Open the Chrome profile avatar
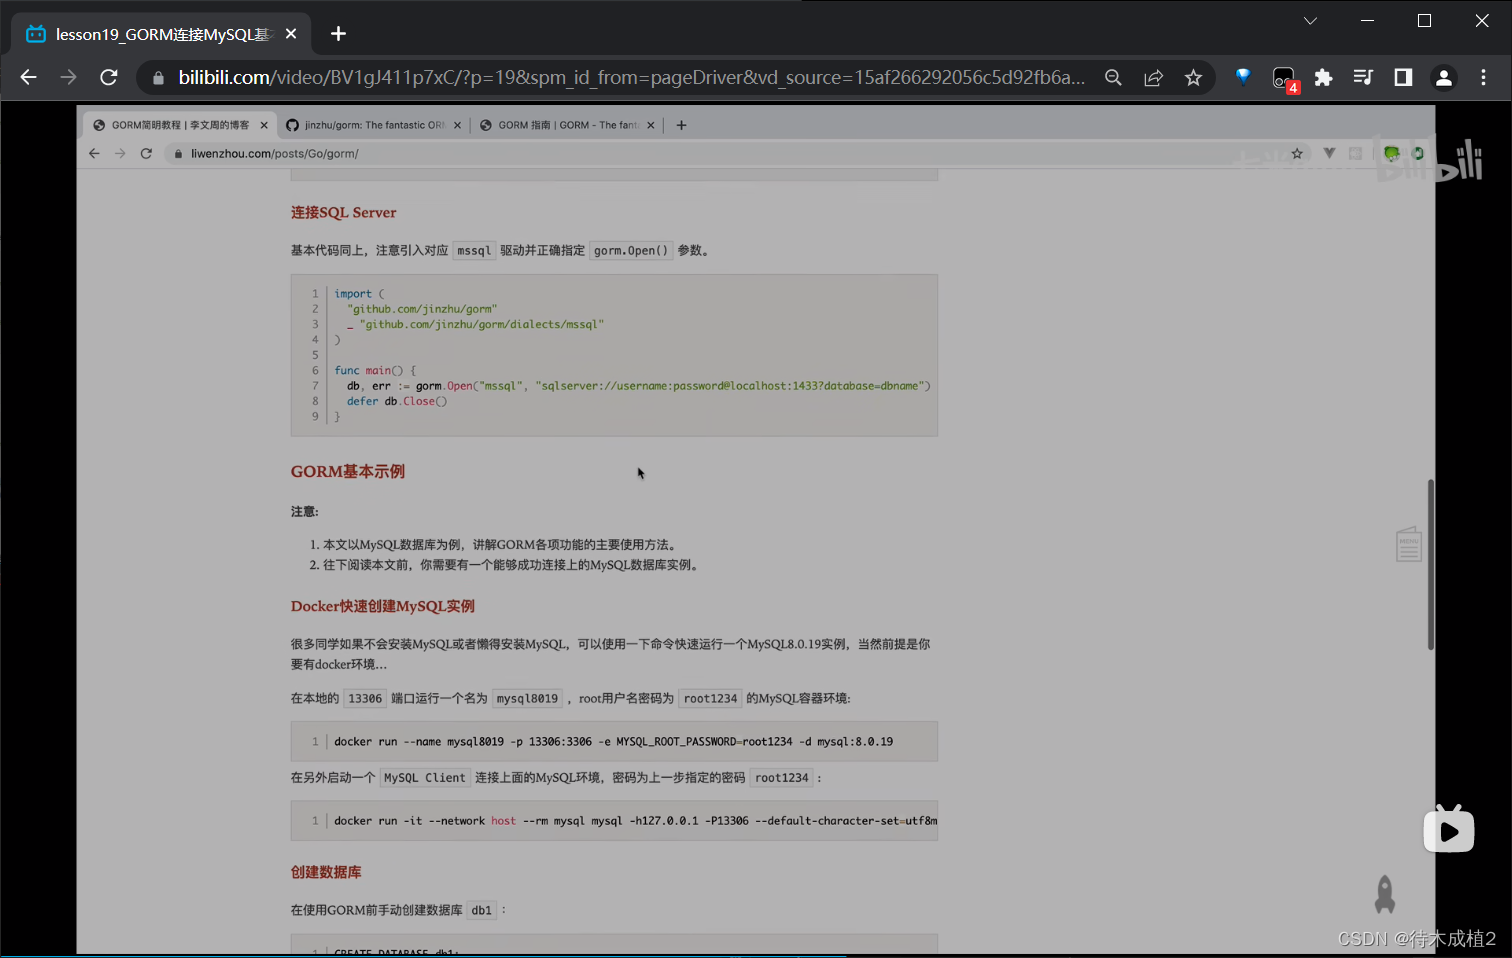The height and width of the screenshot is (958, 1512). [1443, 77]
